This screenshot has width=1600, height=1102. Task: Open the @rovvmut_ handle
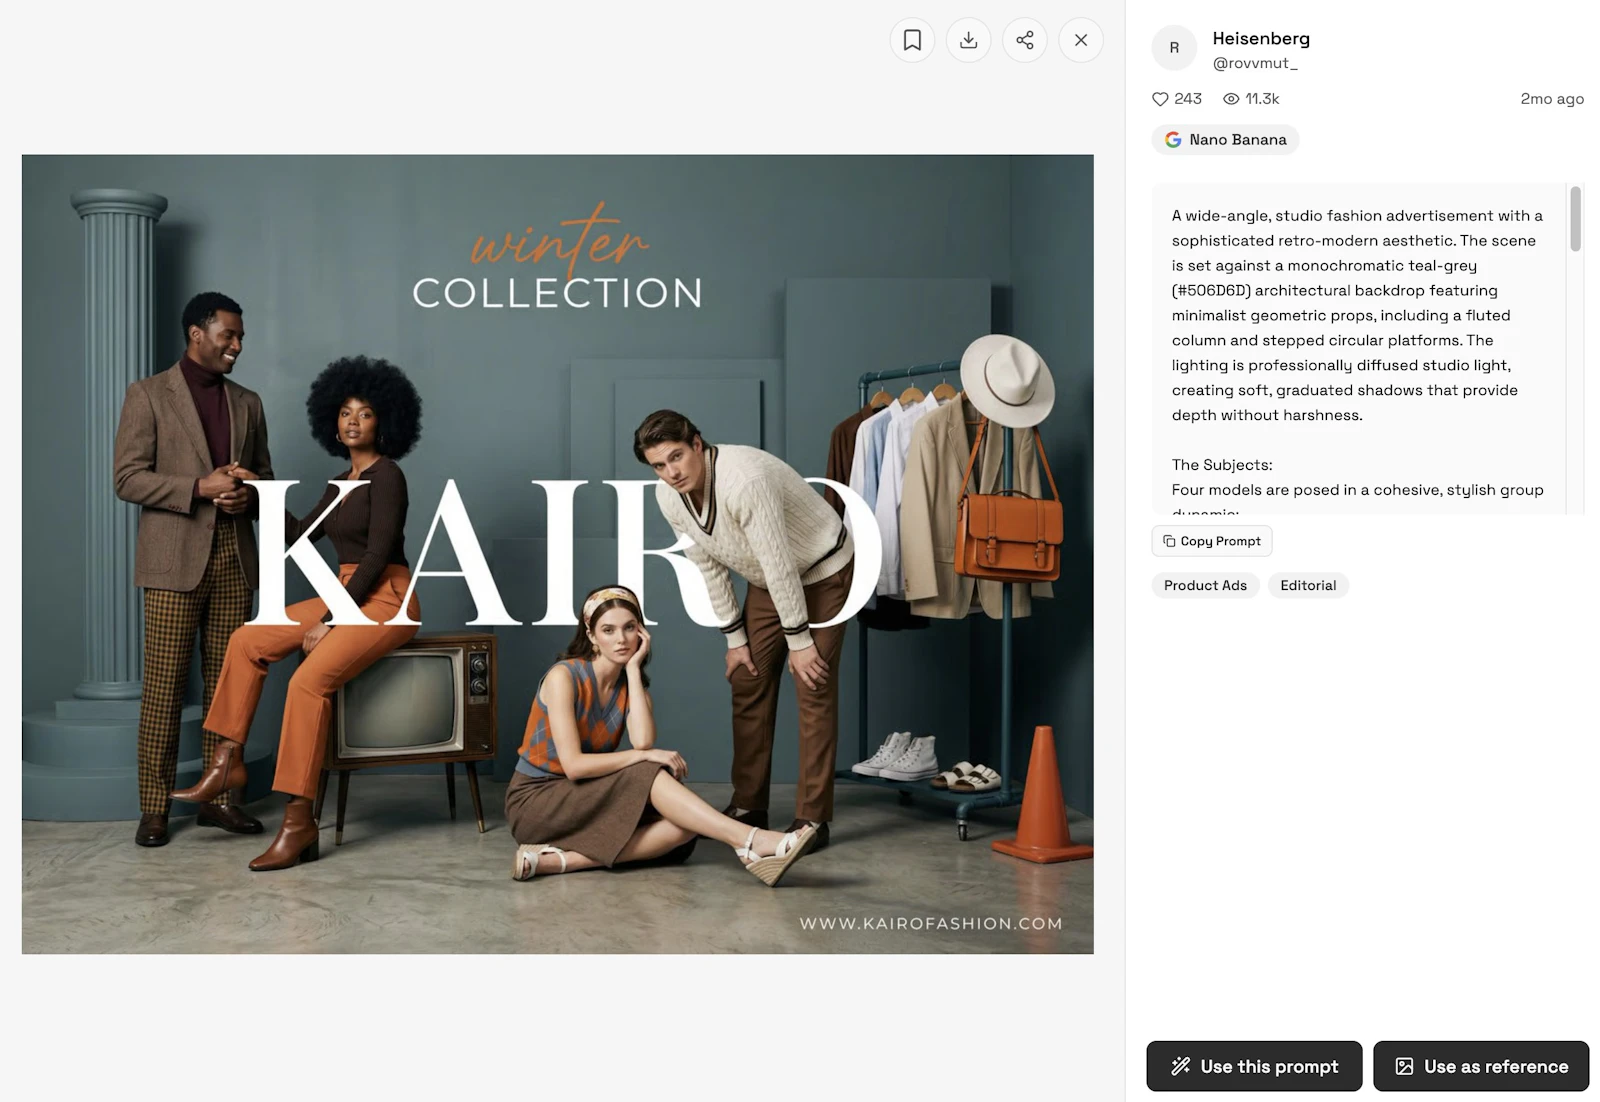pyautogui.click(x=1255, y=63)
